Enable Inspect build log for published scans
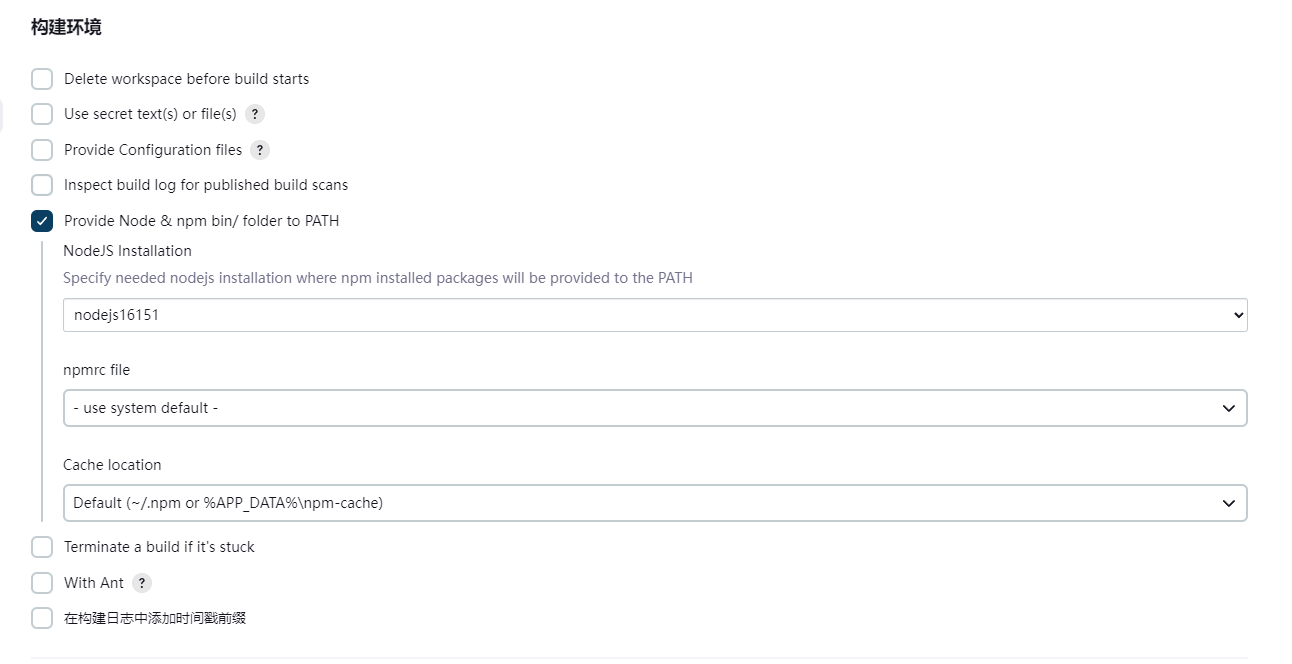Image resolution: width=1292 pixels, height=664 pixels. pyautogui.click(x=42, y=185)
